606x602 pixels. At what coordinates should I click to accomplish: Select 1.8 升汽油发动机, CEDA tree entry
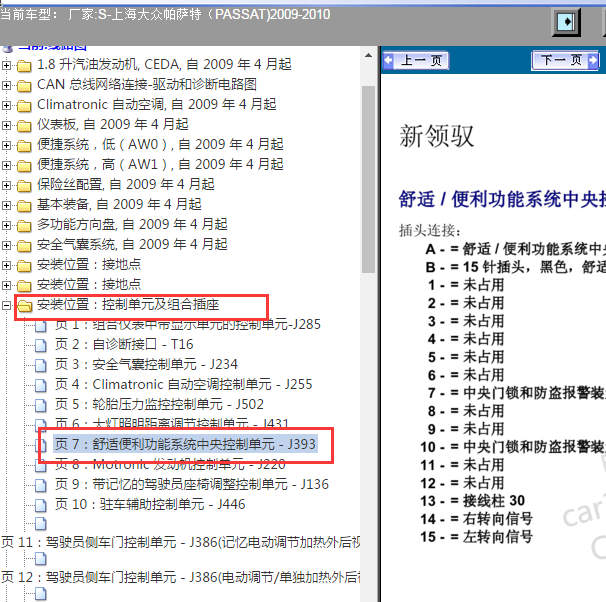pos(164,64)
